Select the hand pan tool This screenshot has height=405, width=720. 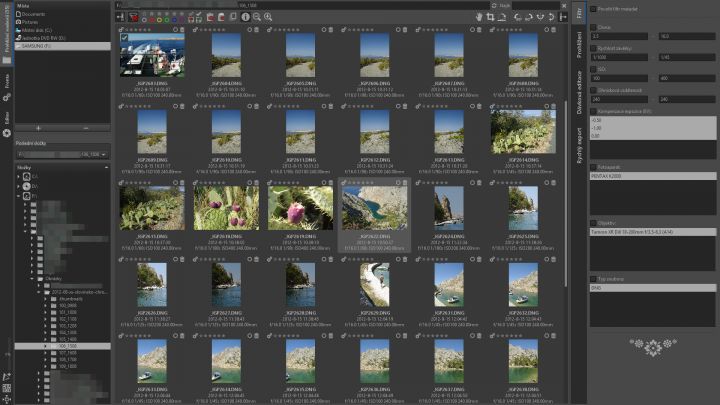point(479,17)
